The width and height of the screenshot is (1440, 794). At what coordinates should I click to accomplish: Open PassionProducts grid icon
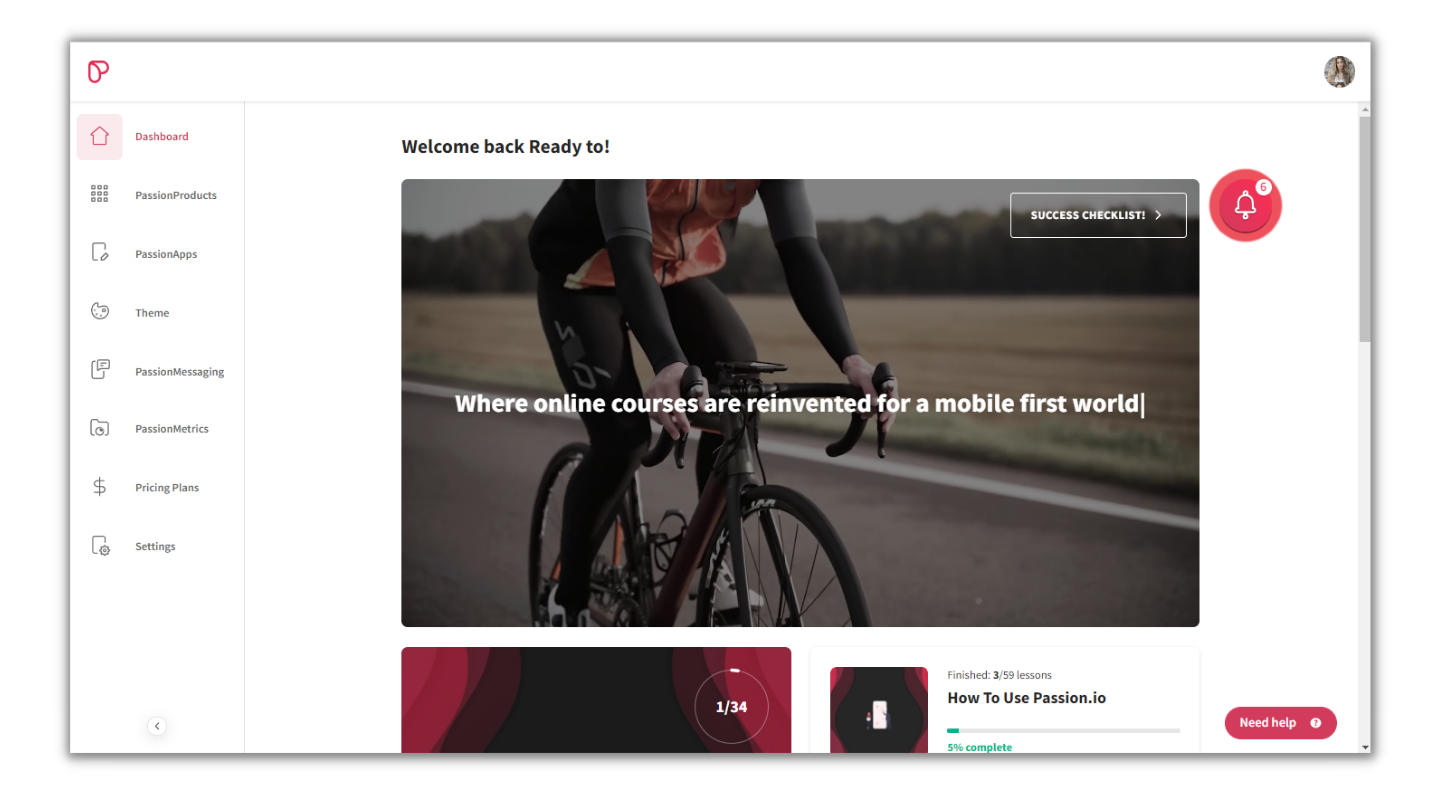tap(99, 194)
